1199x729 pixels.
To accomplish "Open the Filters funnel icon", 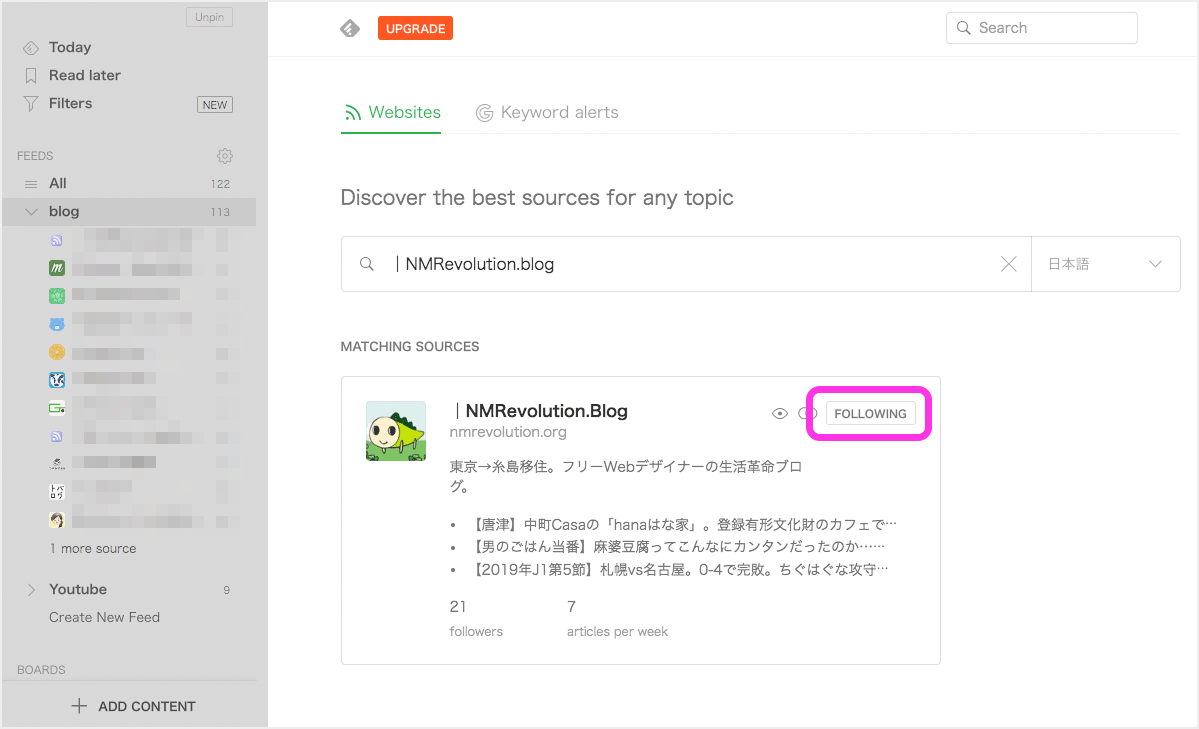I will pos(31,103).
